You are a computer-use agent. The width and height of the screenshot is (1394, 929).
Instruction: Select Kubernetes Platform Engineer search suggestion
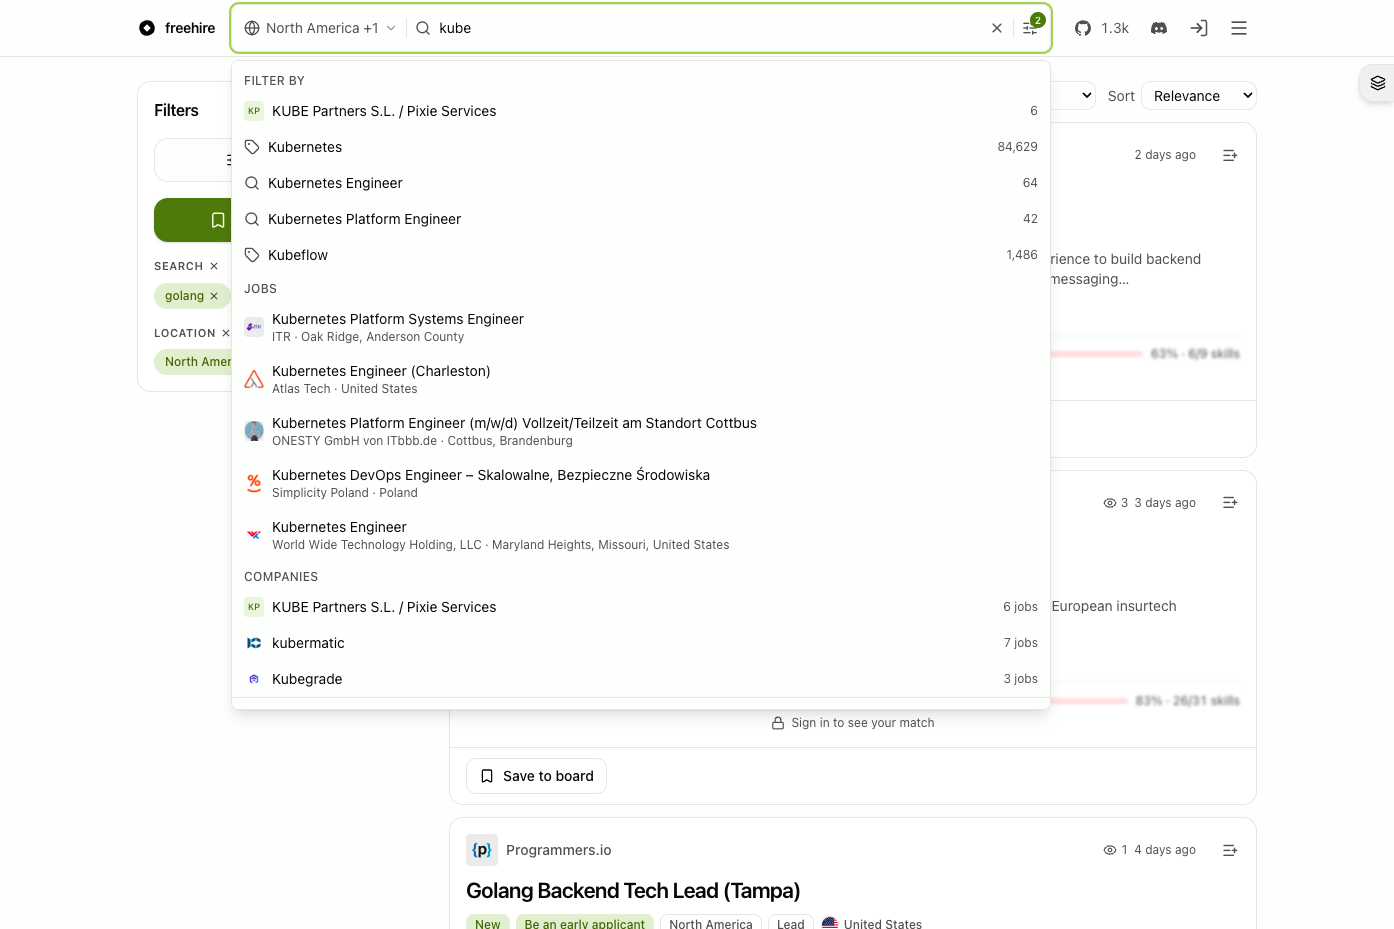[x=641, y=219]
